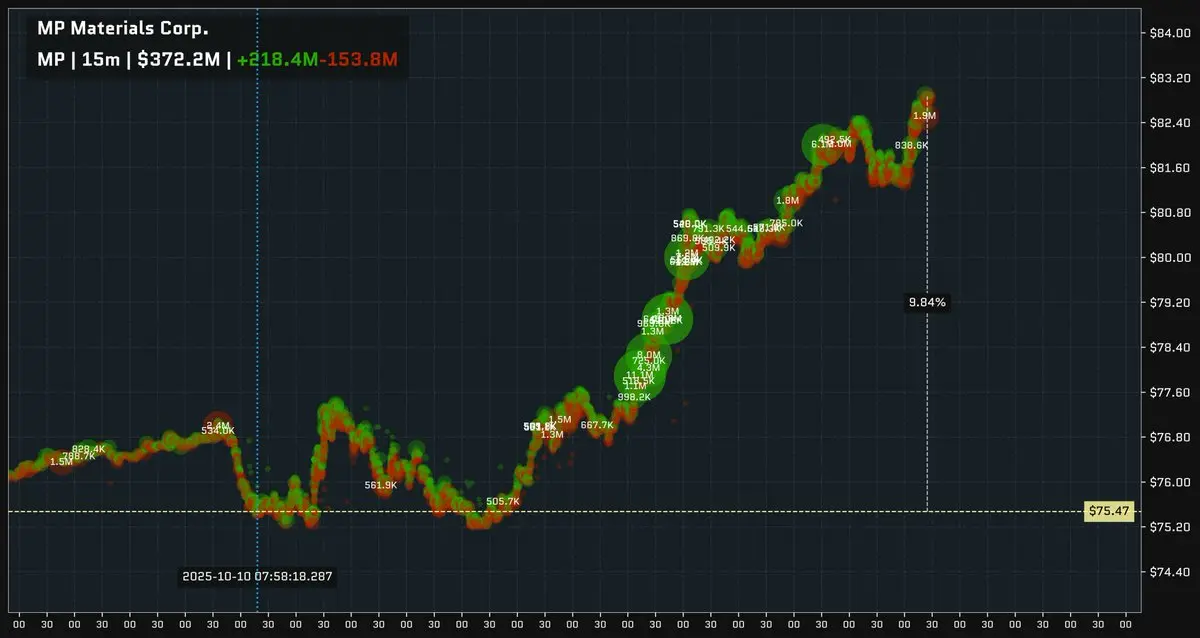Click the $80.00 price axis label

(1168, 258)
